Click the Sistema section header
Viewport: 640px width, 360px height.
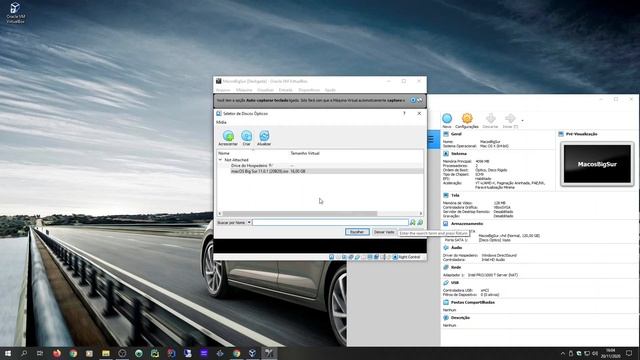(459, 154)
